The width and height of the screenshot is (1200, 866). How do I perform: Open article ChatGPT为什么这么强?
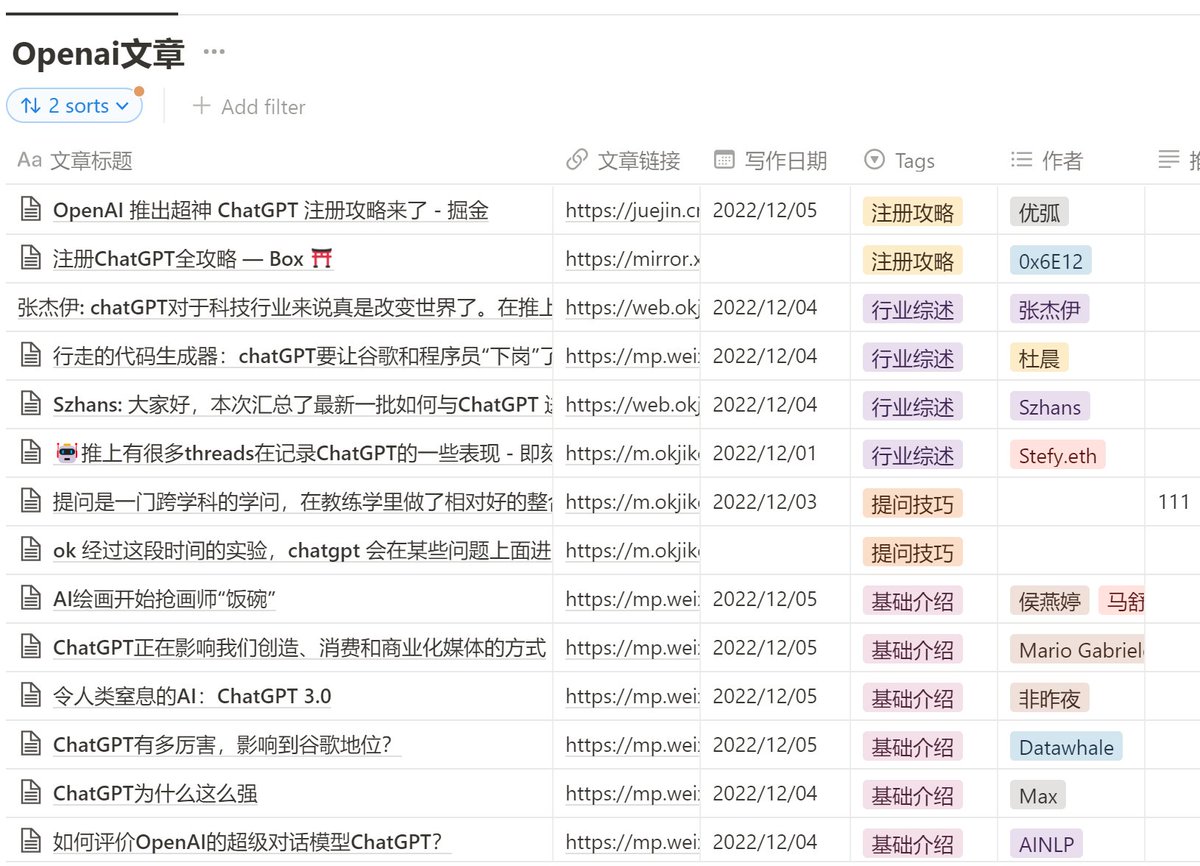click(x=155, y=794)
